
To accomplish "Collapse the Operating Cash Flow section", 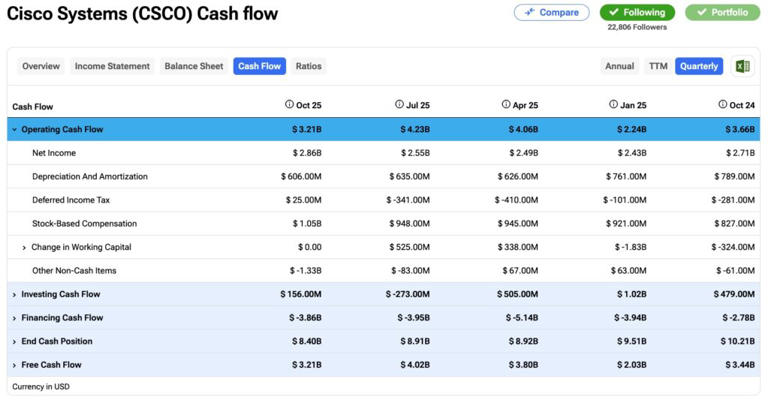I will [14, 130].
